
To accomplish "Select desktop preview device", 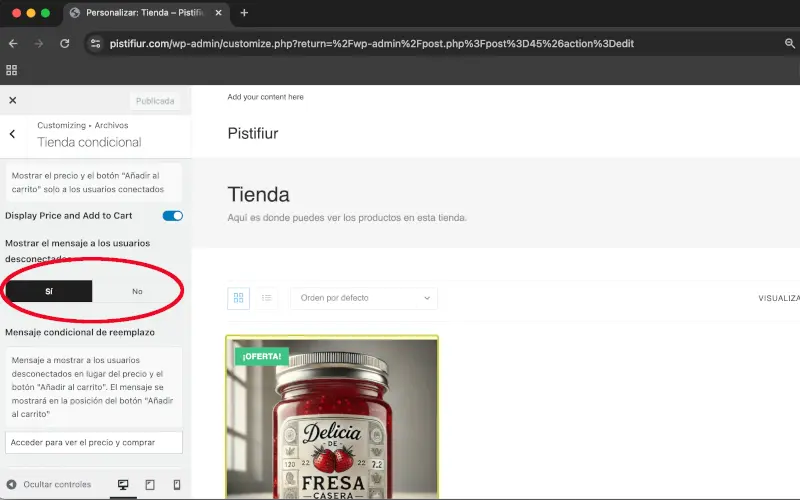I will [x=123, y=485].
